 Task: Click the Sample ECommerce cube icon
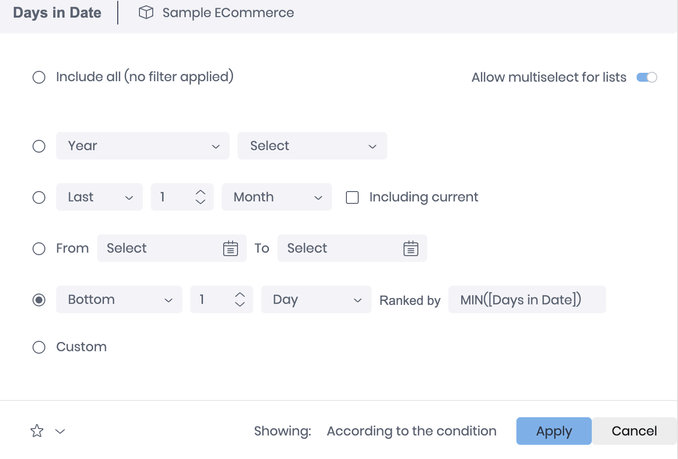pyautogui.click(x=146, y=13)
